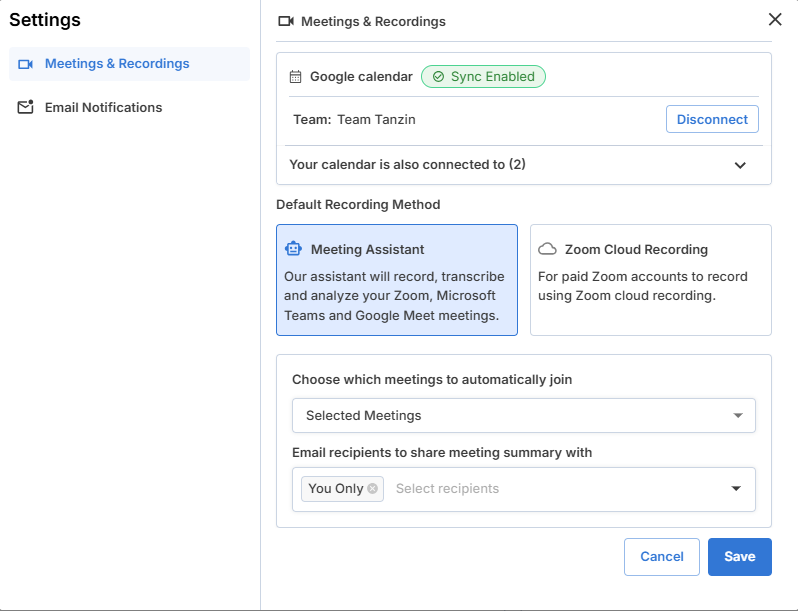
Task: Click the 'Settings' title text
Action: pos(45,20)
